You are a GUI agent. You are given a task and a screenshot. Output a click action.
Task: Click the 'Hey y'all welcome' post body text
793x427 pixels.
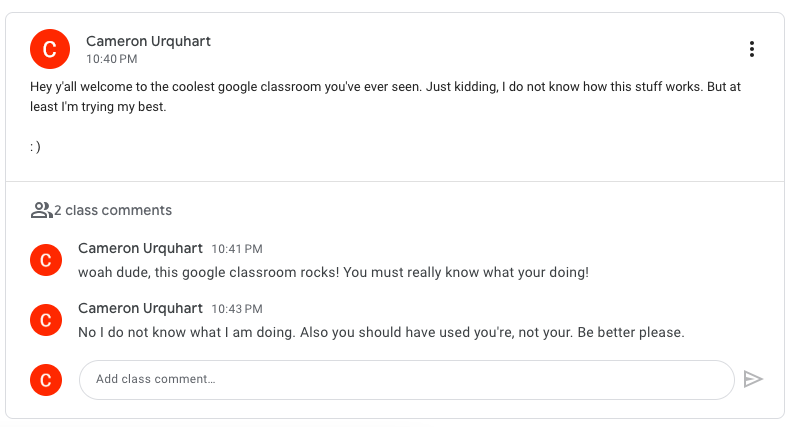[385, 97]
